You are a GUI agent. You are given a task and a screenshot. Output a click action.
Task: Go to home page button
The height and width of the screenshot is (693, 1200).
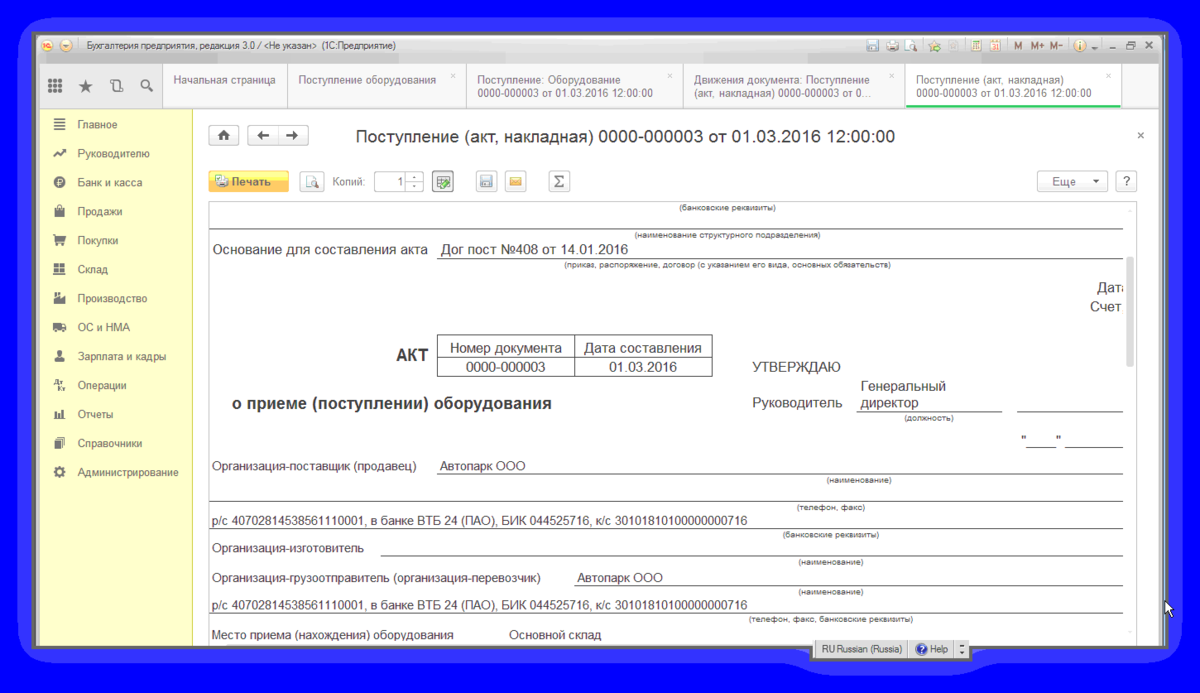coord(224,136)
